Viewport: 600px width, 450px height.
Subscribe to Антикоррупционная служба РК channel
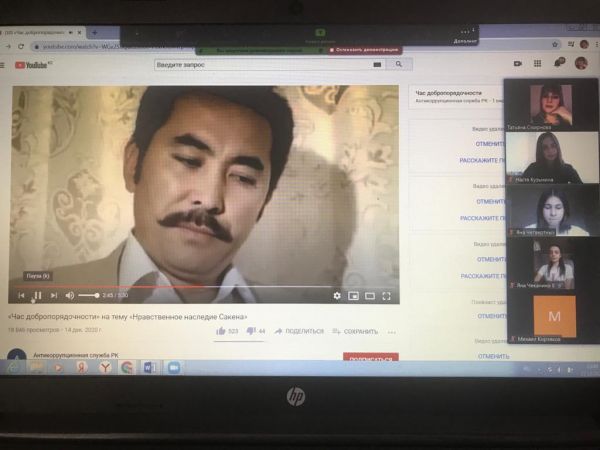tap(370, 357)
